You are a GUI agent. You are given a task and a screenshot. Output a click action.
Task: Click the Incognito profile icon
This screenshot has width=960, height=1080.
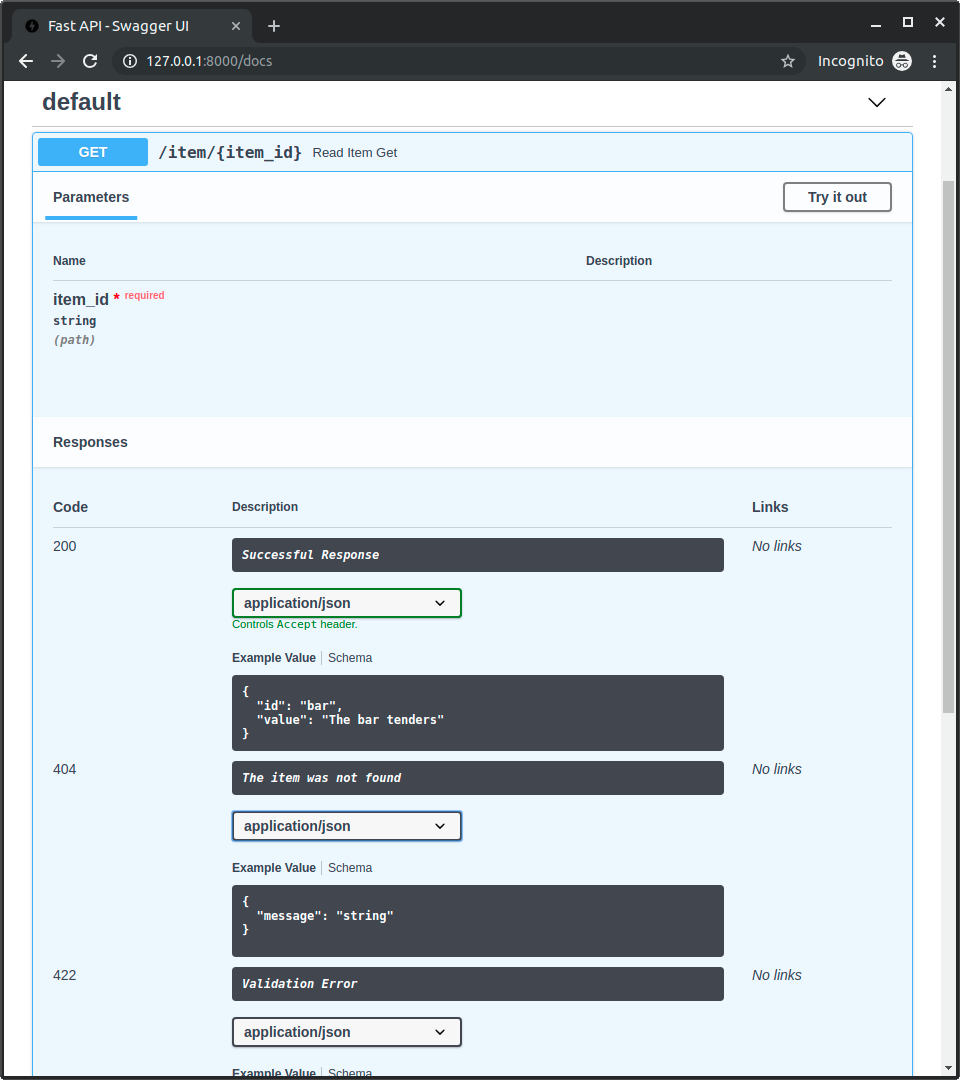tap(902, 61)
